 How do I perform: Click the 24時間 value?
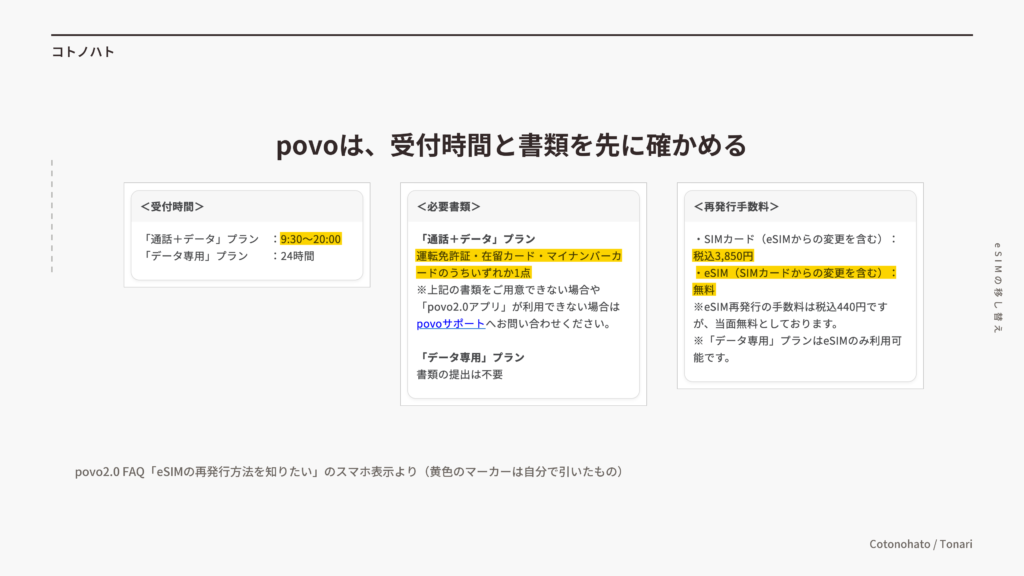point(298,256)
